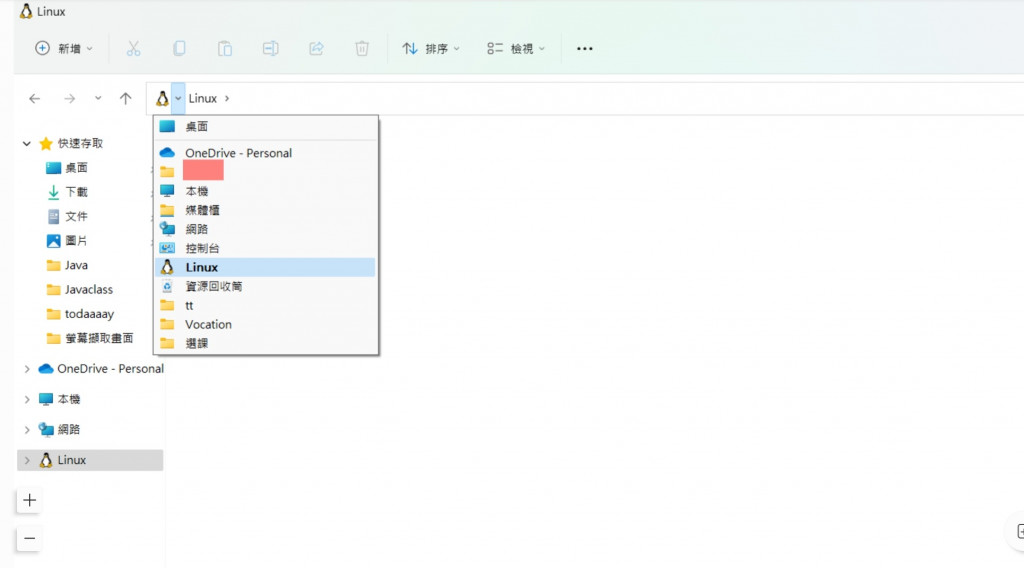The image size is (1024, 568).
Task: Open the 排序 (Sort) dropdown
Action: pyautogui.click(x=431, y=48)
